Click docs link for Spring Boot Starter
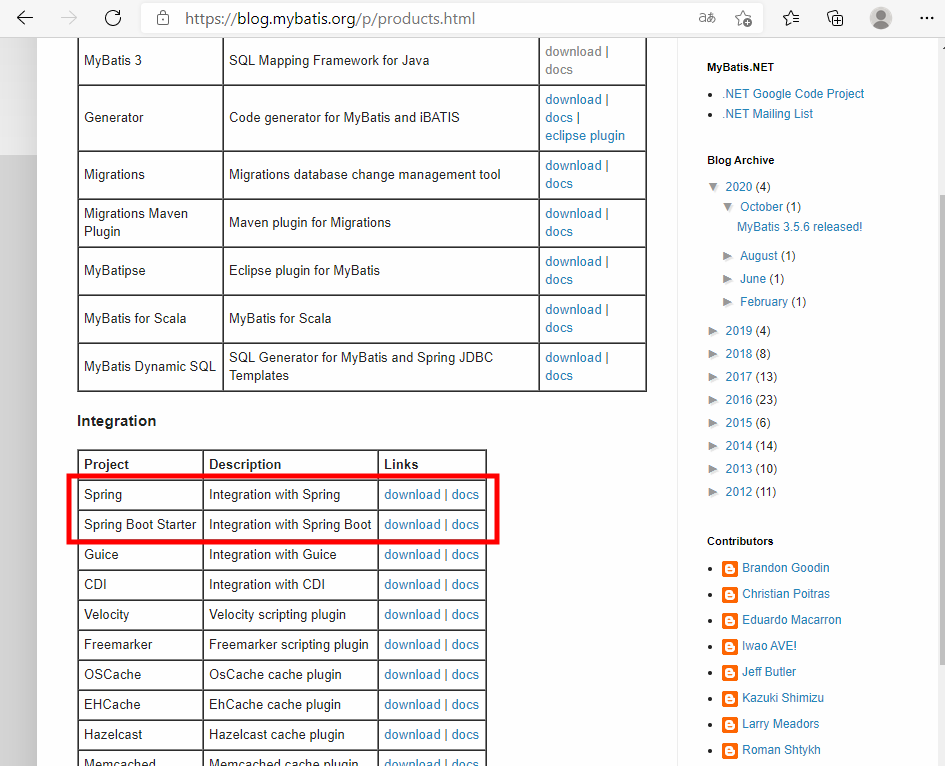Viewport: 945px width, 766px height. [465, 524]
